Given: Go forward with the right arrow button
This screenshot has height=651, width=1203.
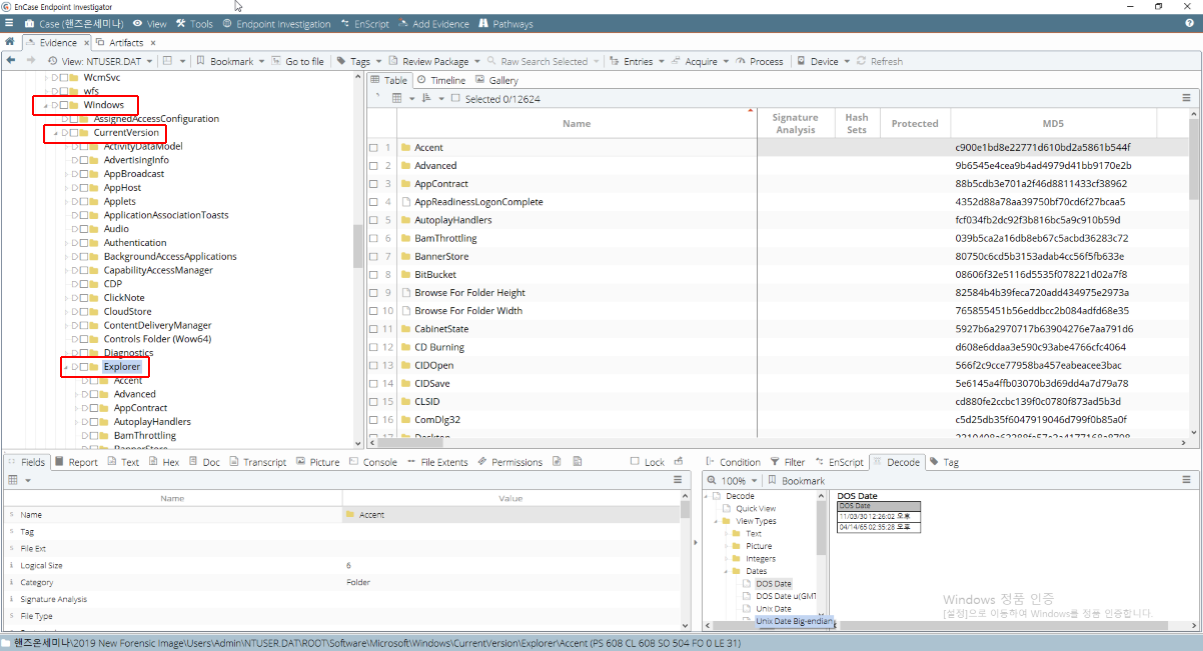Looking at the screenshot, I should 30,61.
